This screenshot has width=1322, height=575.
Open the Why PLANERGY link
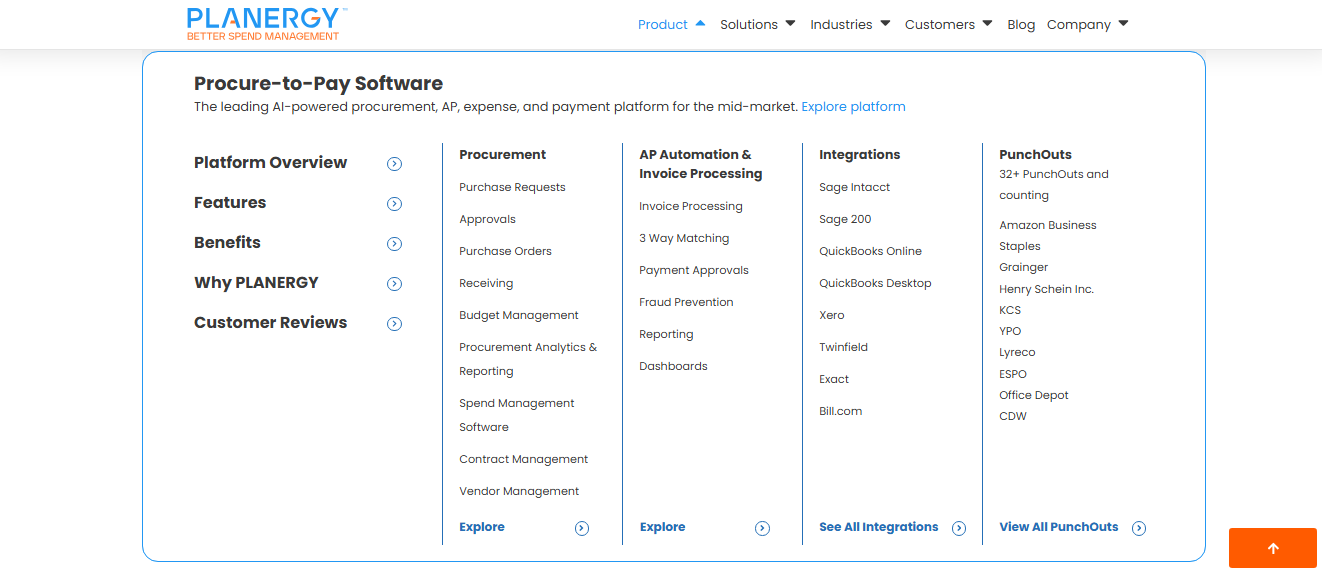(256, 282)
